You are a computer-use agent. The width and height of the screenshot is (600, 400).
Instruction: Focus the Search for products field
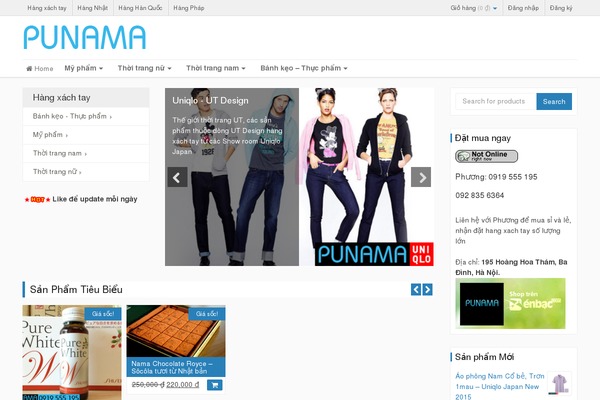[x=496, y=101]
